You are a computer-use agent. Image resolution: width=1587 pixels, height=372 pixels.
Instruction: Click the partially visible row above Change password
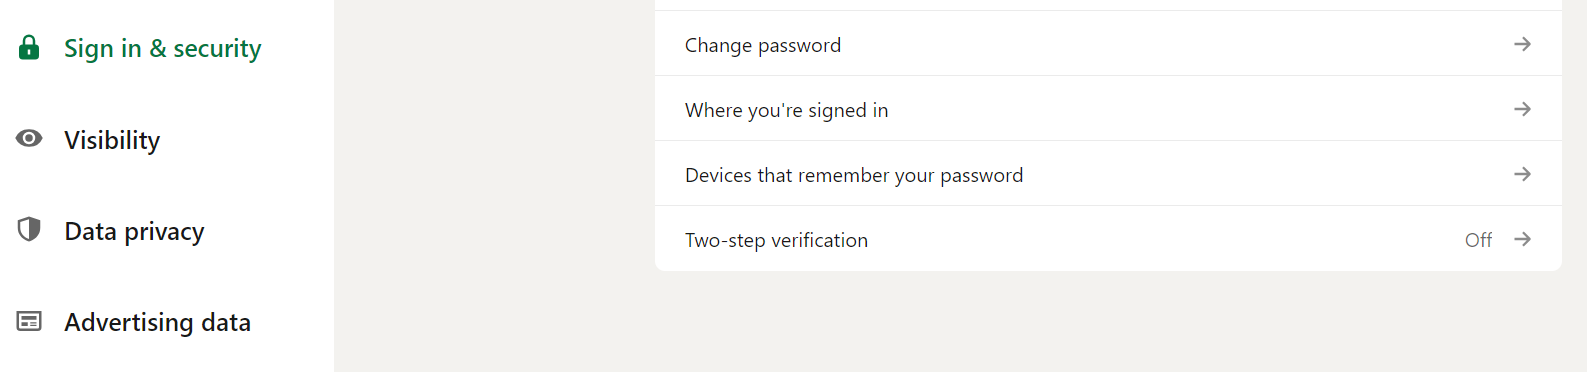tap(1108, 5)
